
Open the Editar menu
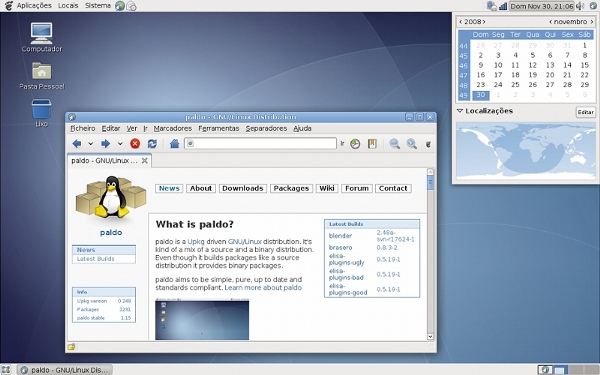[x=111, y=129]
